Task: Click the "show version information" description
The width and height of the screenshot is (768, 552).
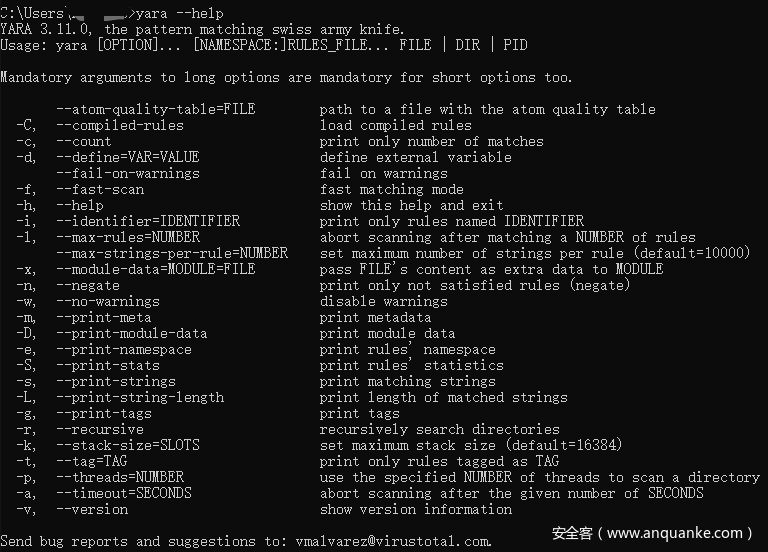Action: (415, 509)
